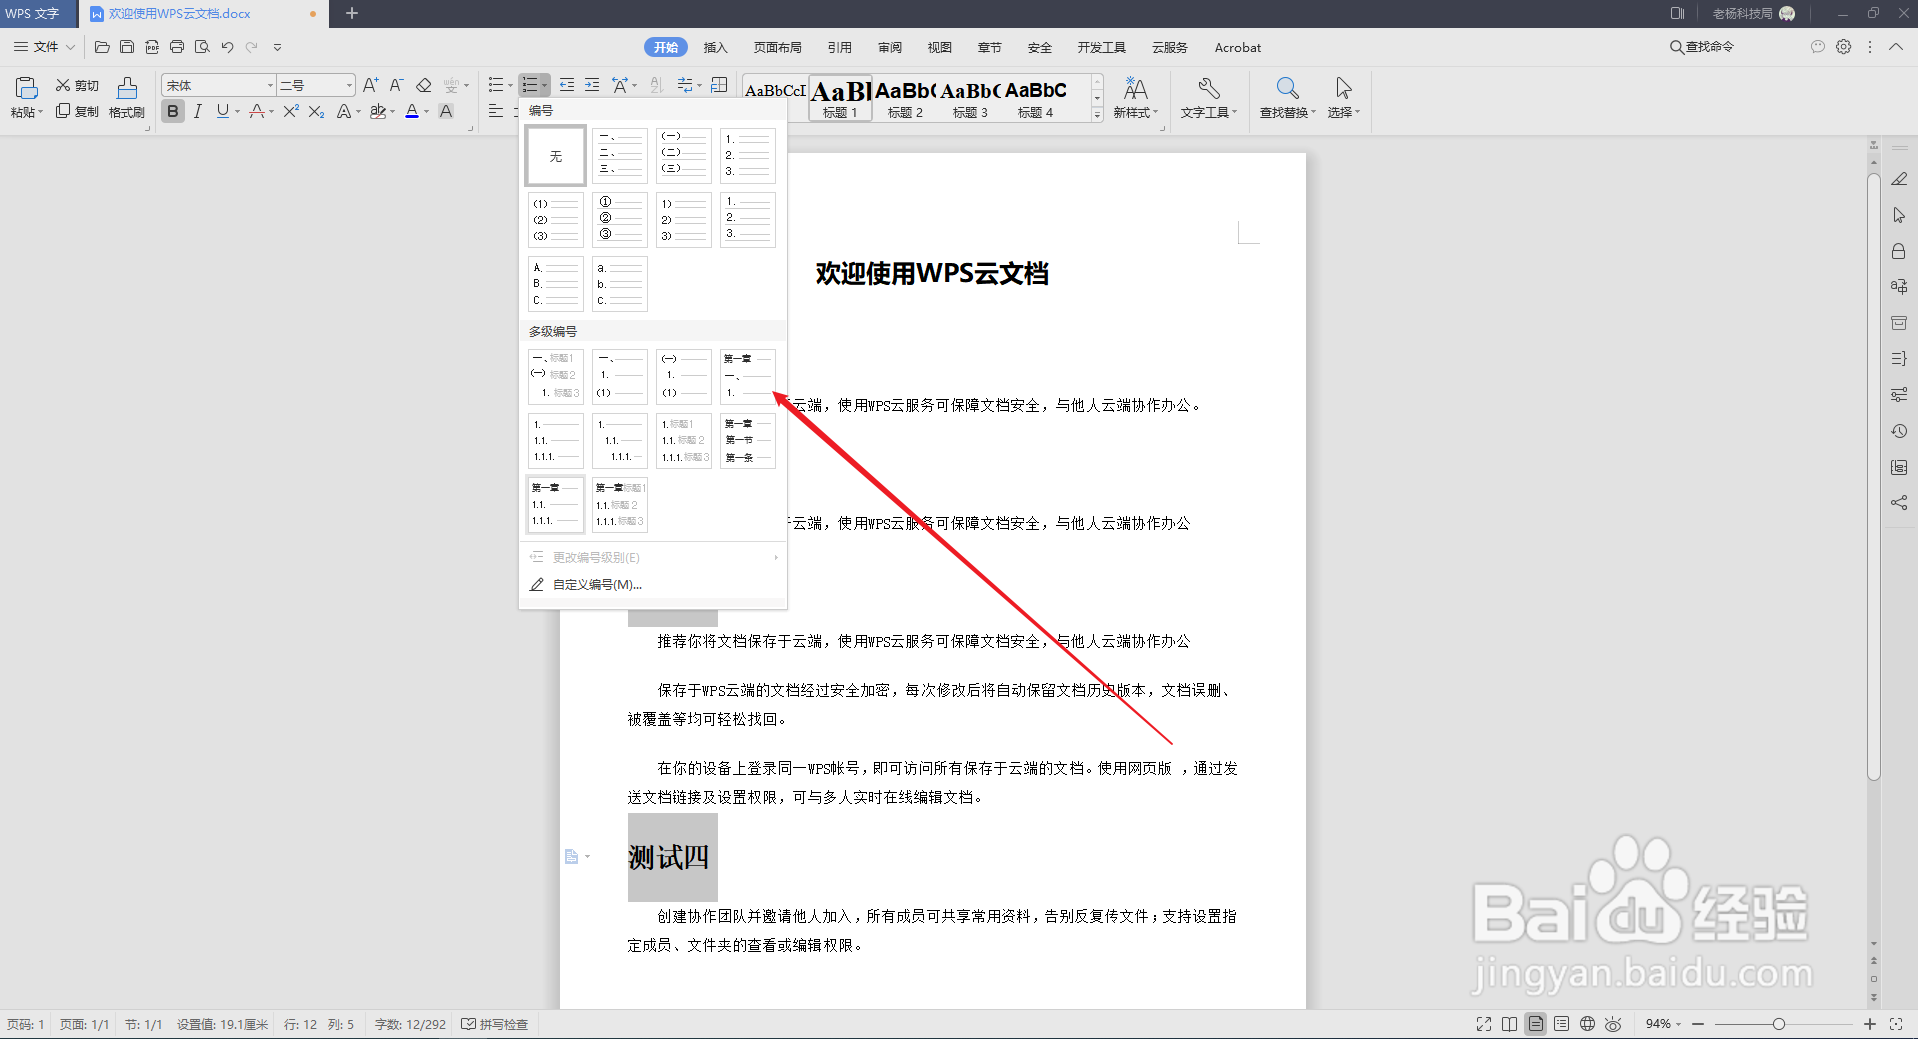Click the blue font color A swatch
The image size is (1918, 1039).
click(412, 111)
